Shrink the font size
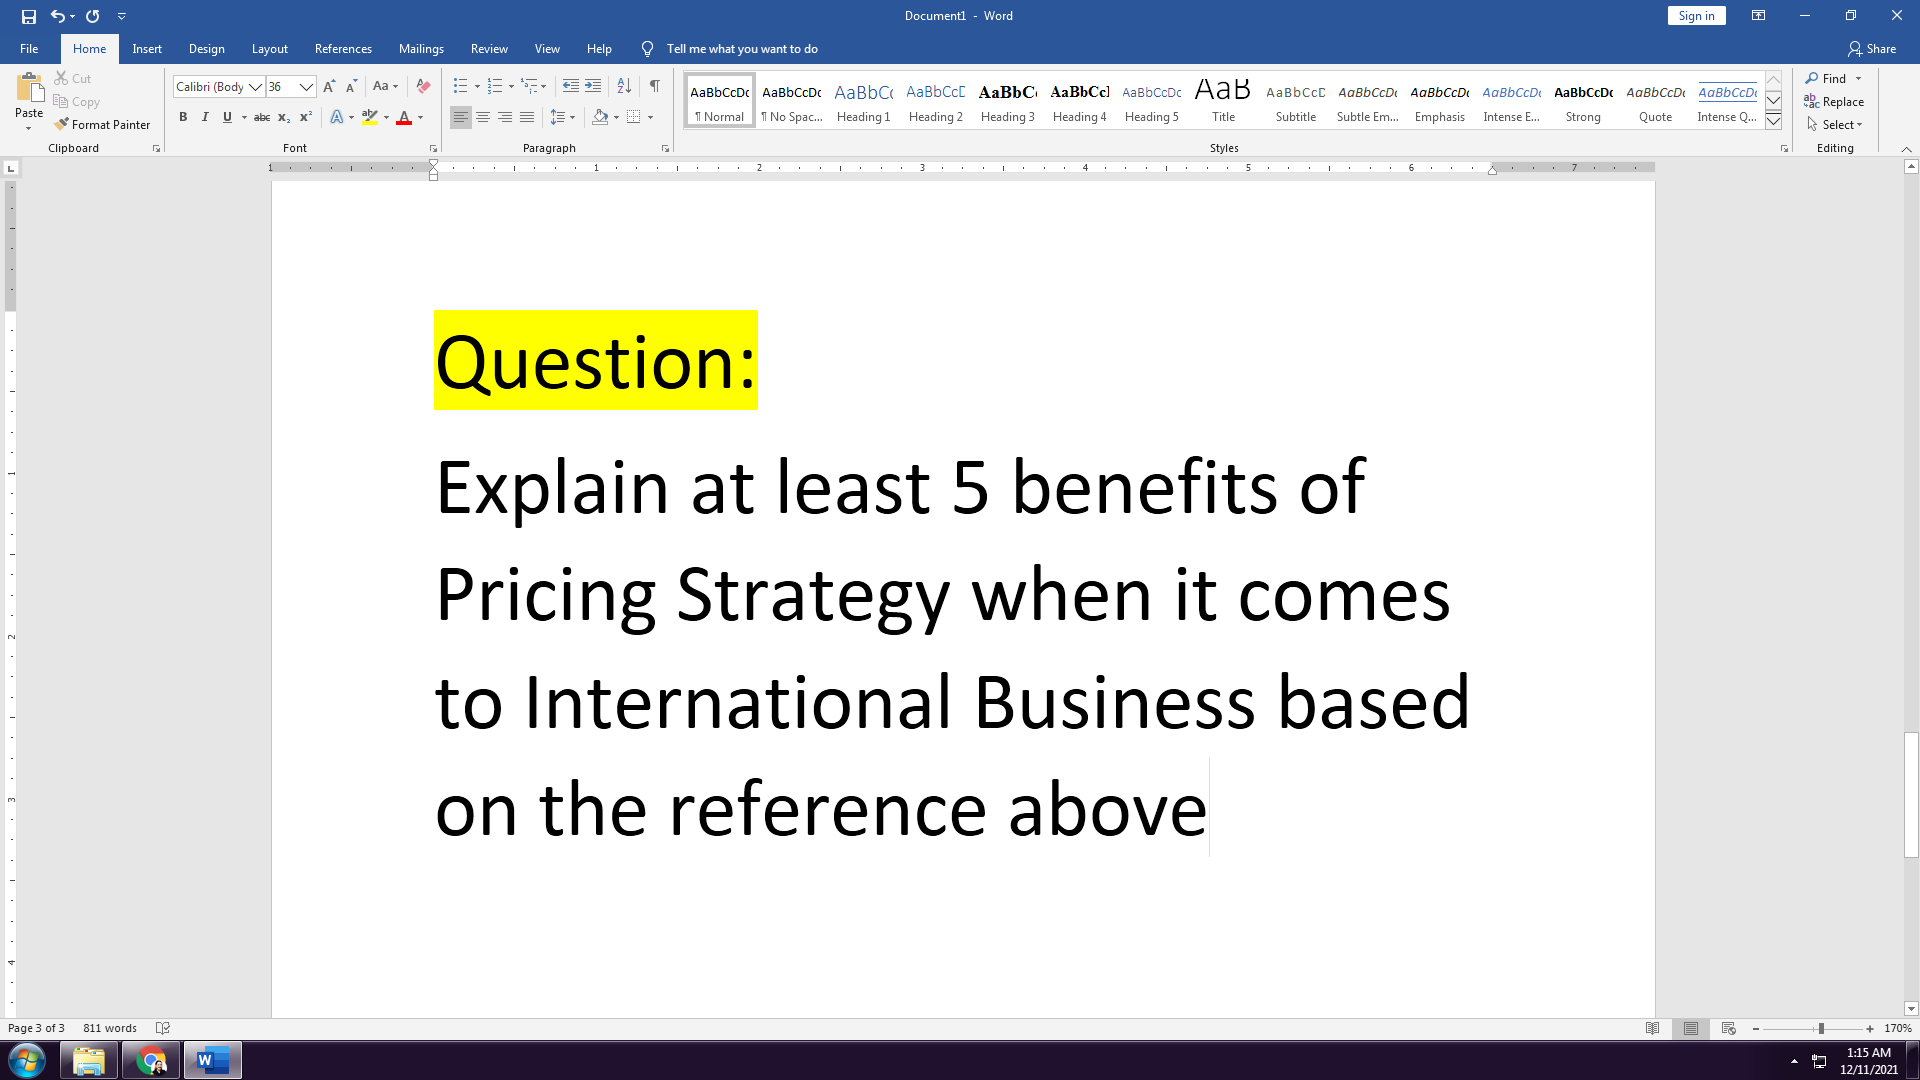 [x=351, y=87]
